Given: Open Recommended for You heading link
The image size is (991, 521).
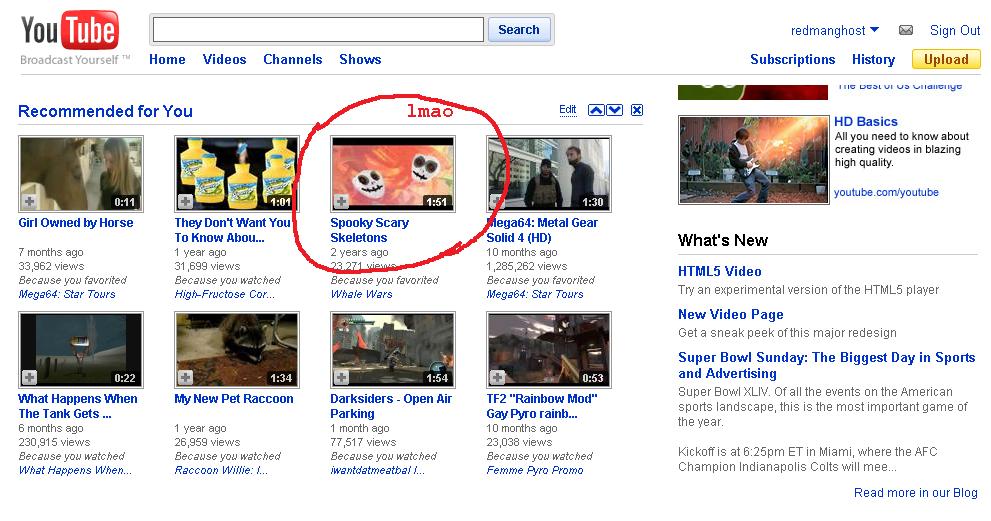Looking at the screenshot, I should tap(106, 111).
